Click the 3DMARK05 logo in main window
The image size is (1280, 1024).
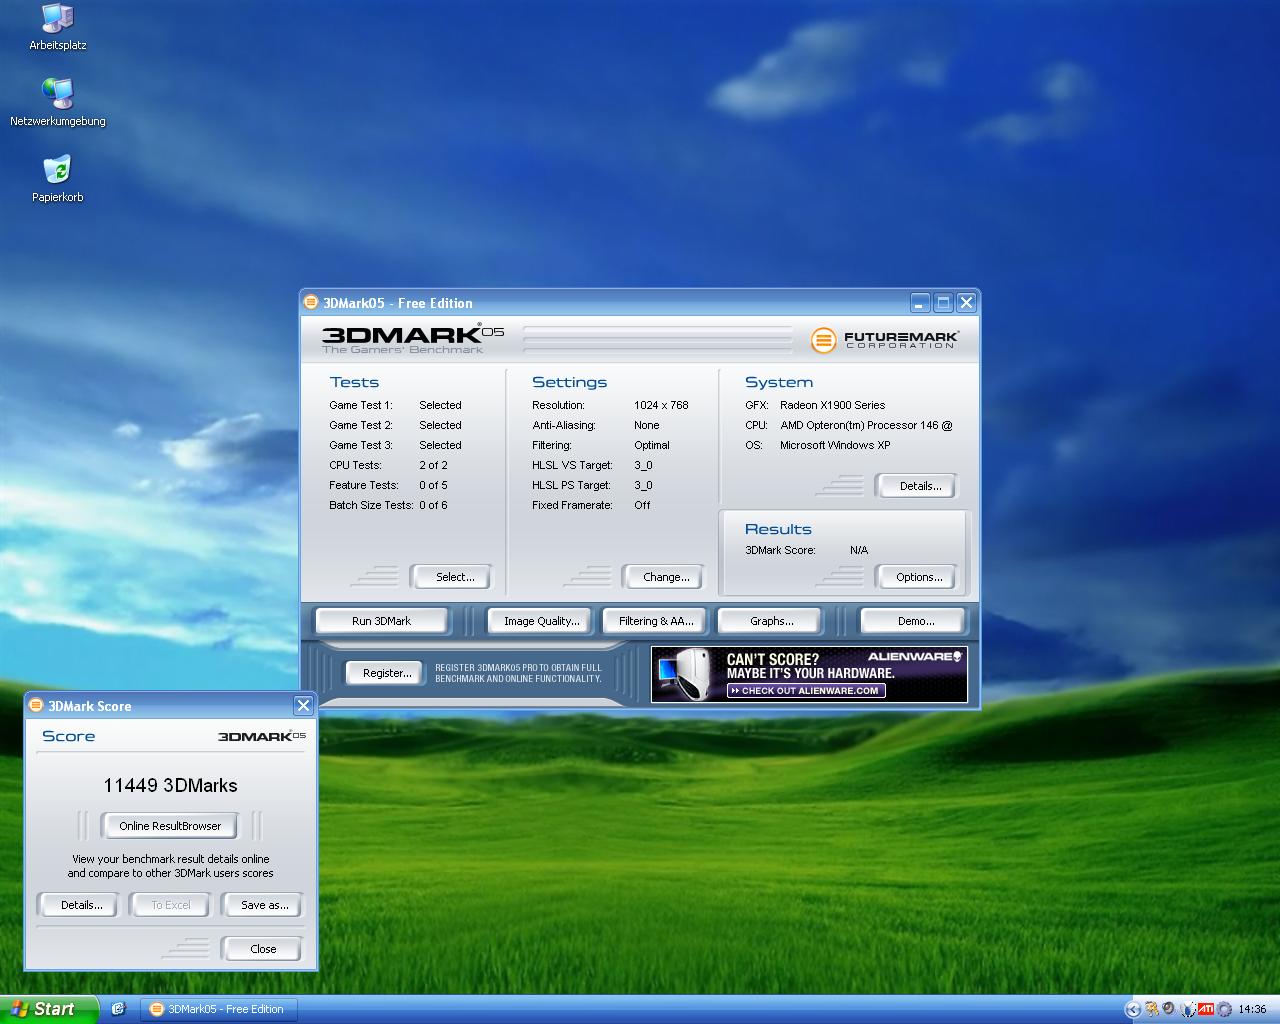tap(412, 339)
